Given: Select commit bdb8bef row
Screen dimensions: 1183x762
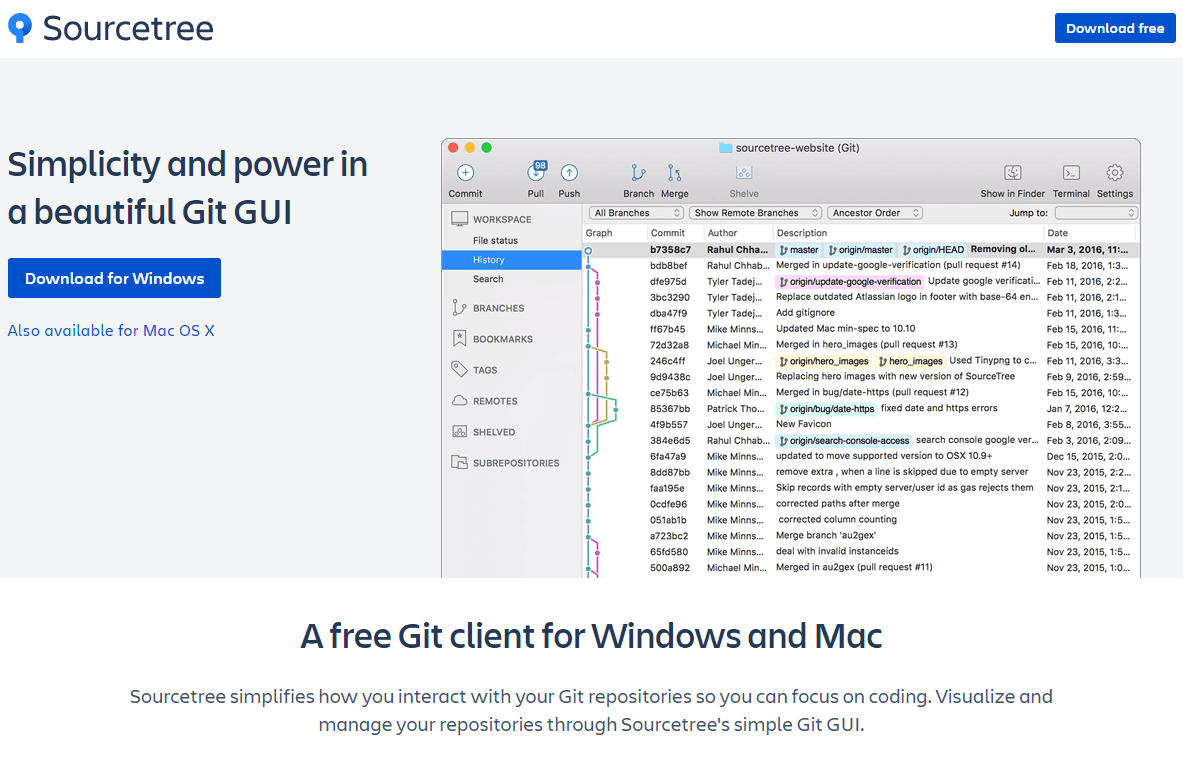Looking at the screenshot, I should point(862,266).
